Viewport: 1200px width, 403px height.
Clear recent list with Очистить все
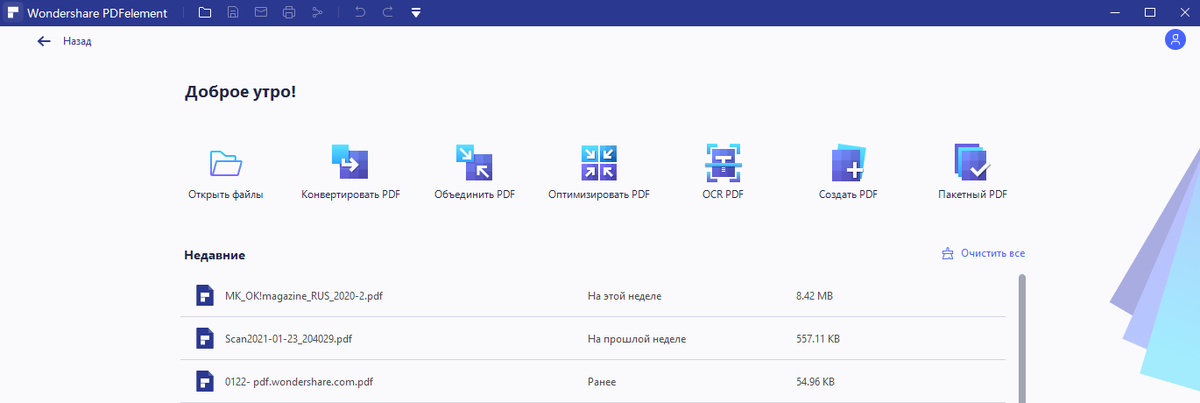click(x=992, y=254)
